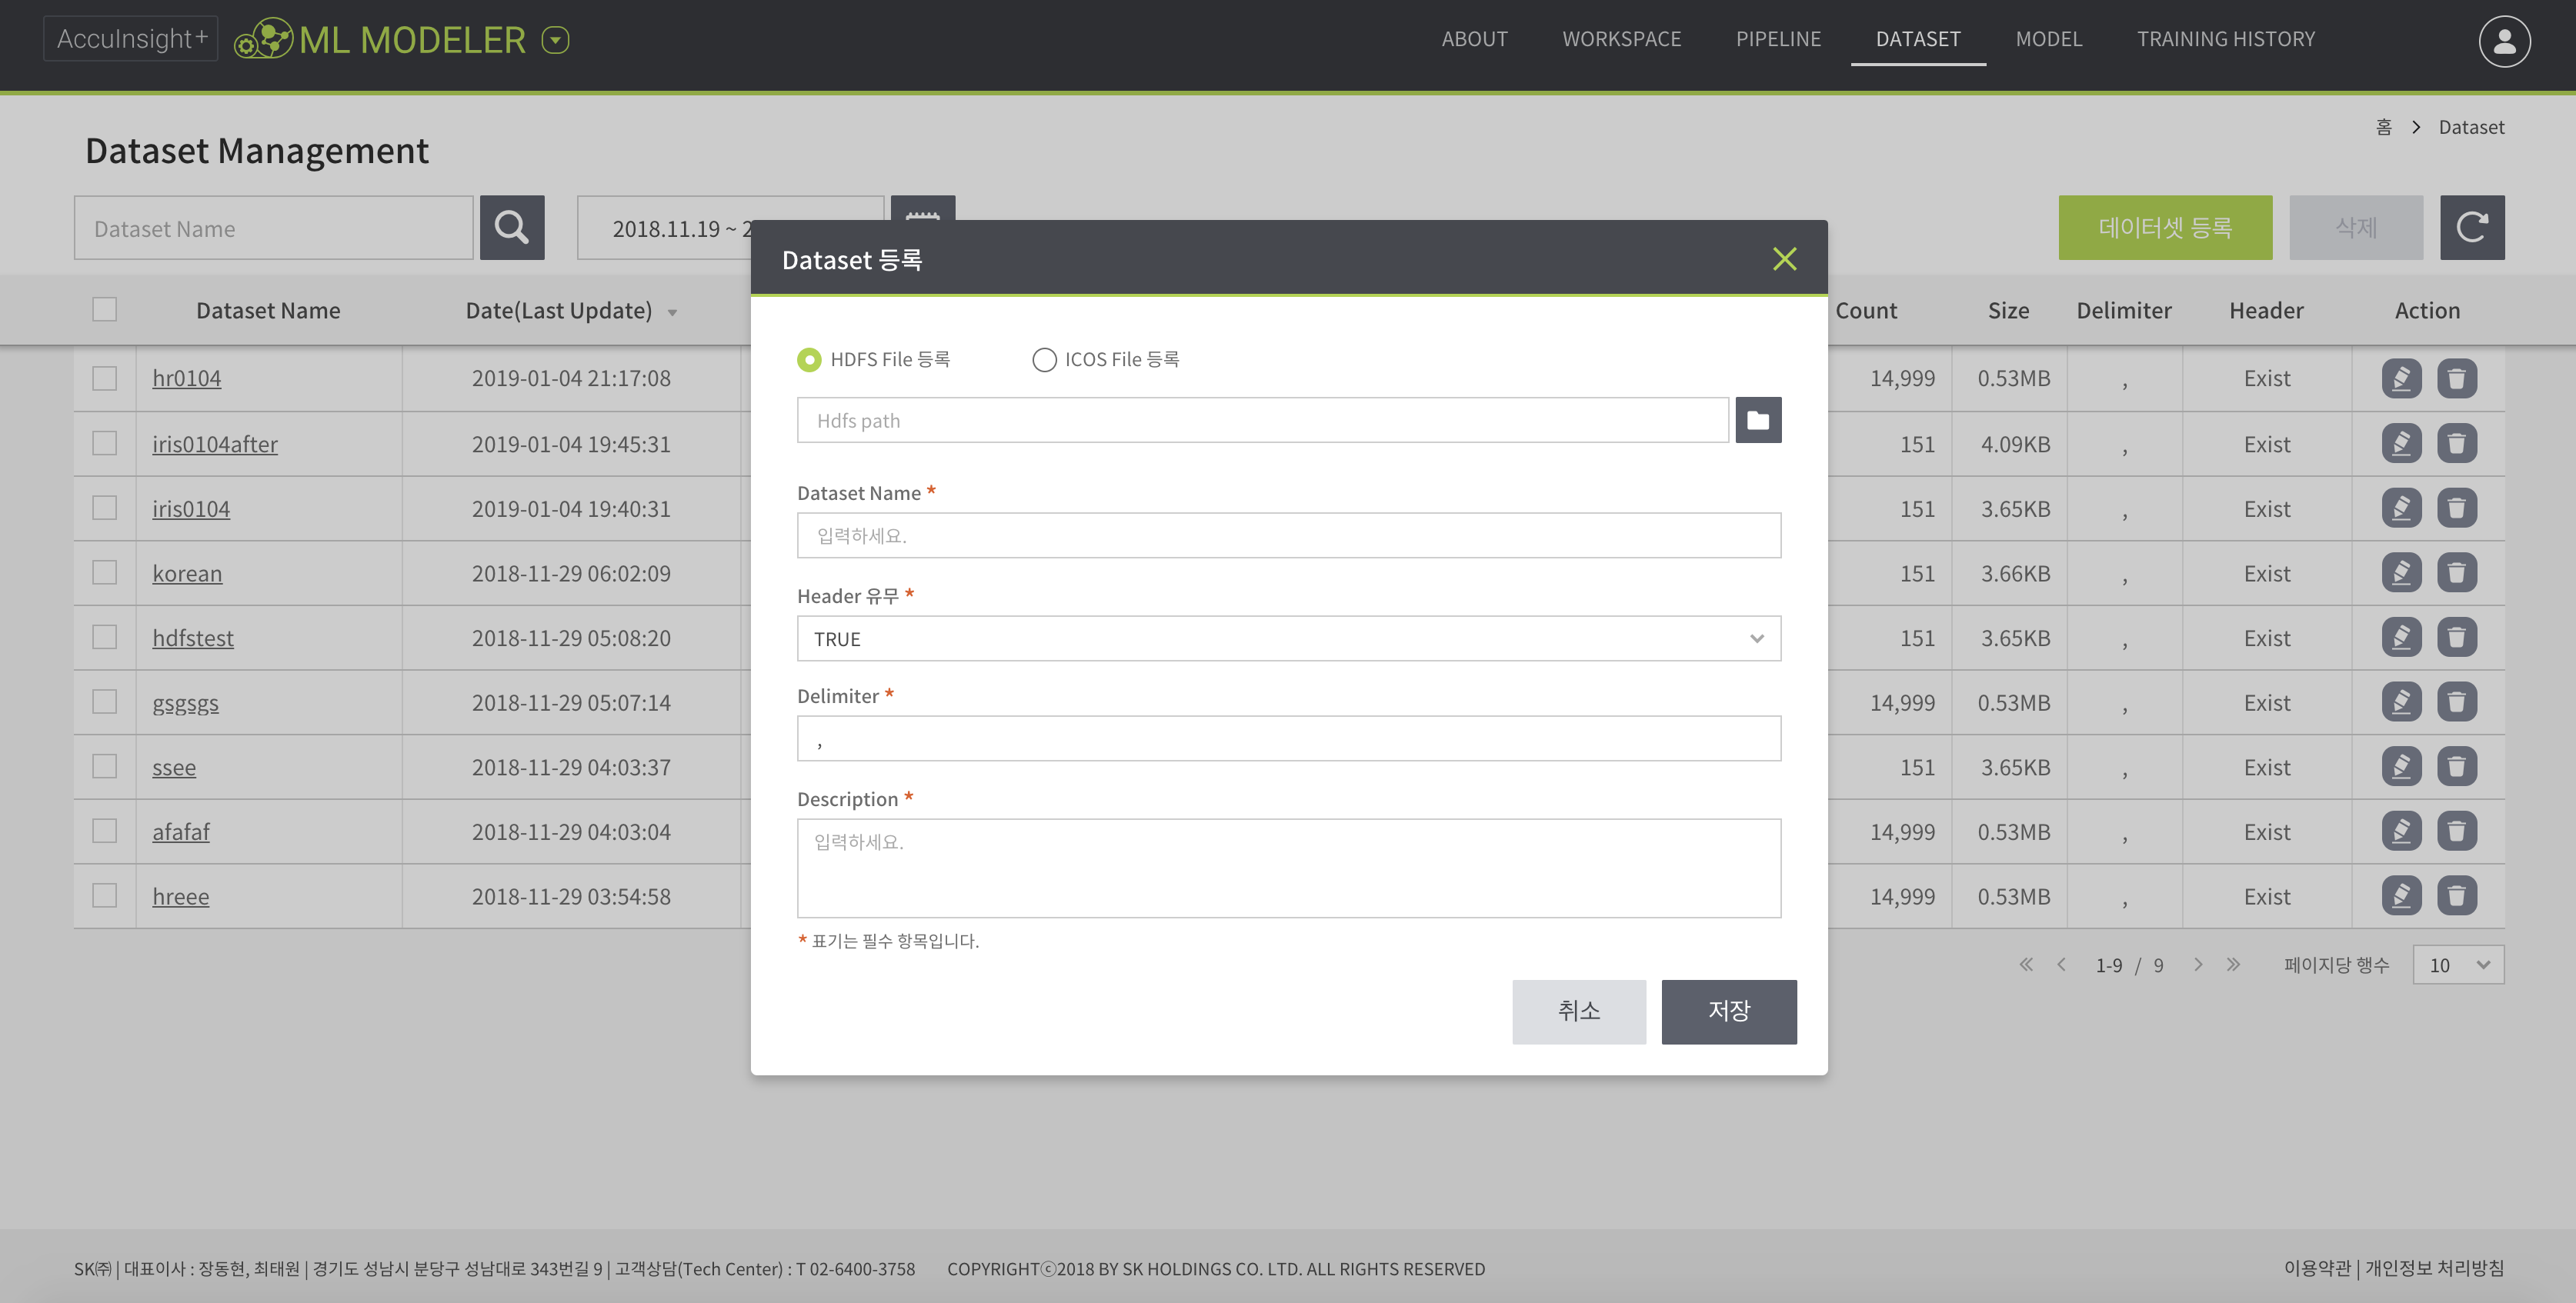Viewport: 2576px width, 1303px height.
Task: Focus the Dataset Name field in dialog
Action: [x=1288, y=535]
